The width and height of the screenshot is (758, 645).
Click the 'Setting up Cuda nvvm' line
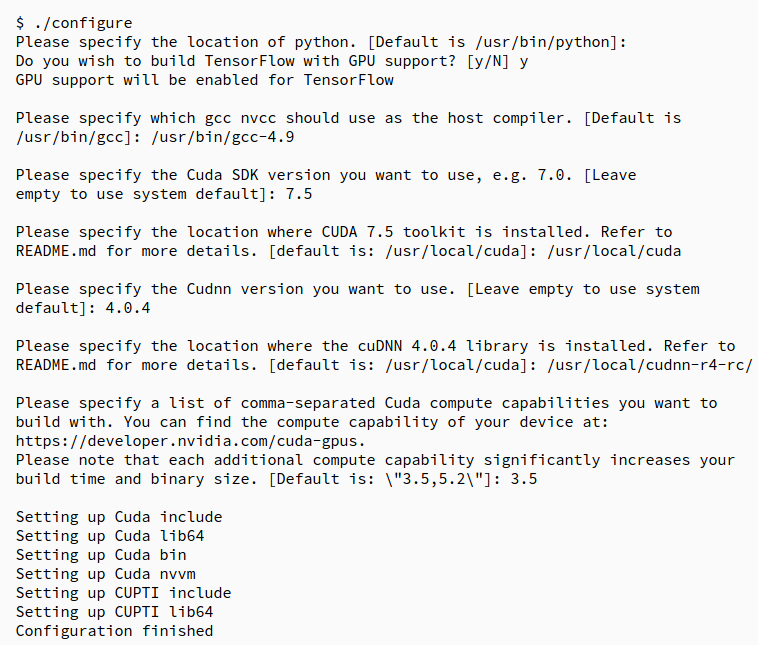click(105, 574)
